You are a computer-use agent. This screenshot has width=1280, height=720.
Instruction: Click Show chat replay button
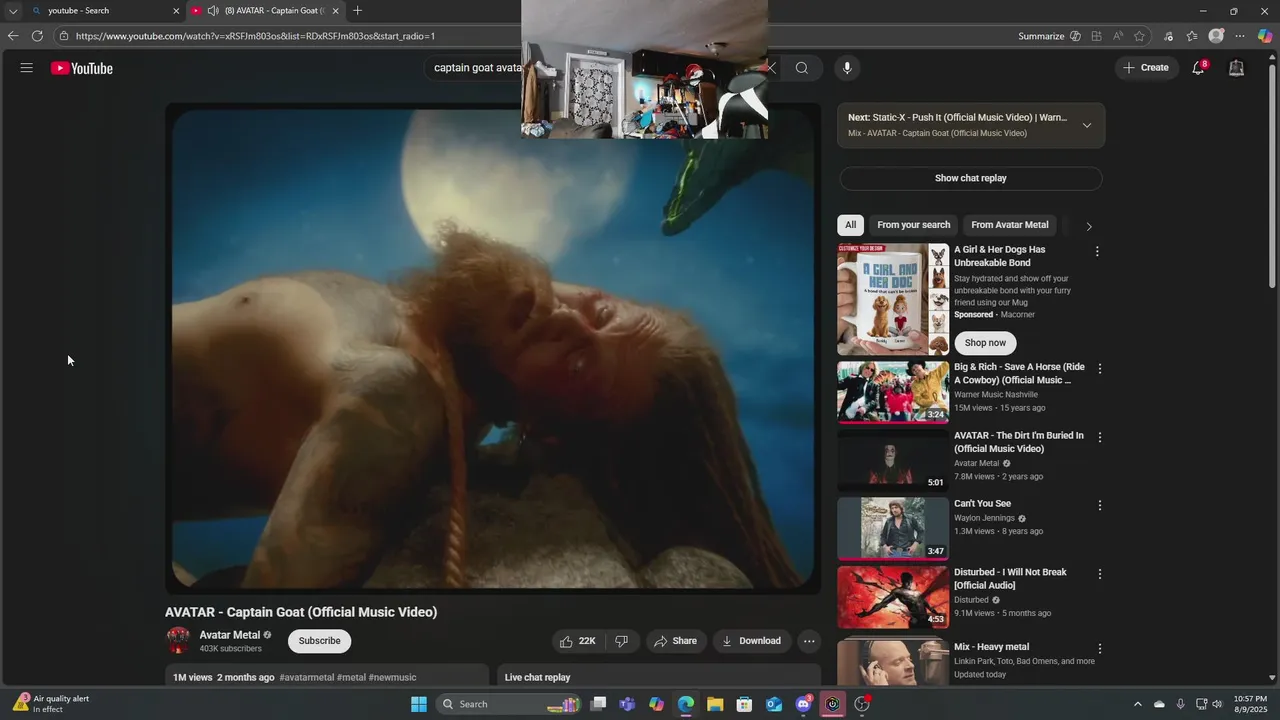(x=970, y=178)
